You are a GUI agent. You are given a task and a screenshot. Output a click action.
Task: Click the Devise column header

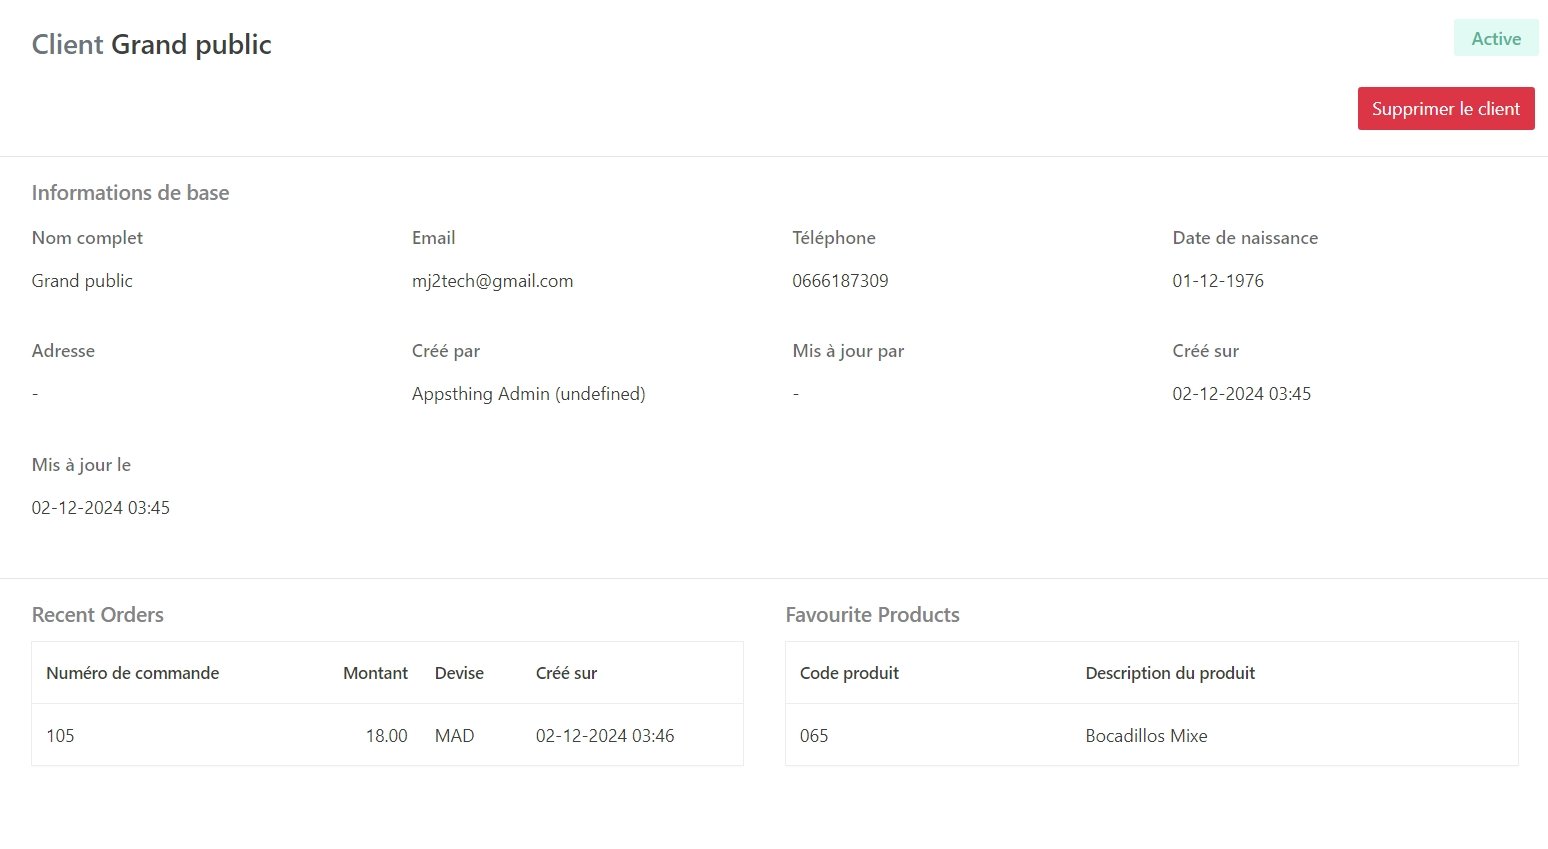tap(459, 673)
